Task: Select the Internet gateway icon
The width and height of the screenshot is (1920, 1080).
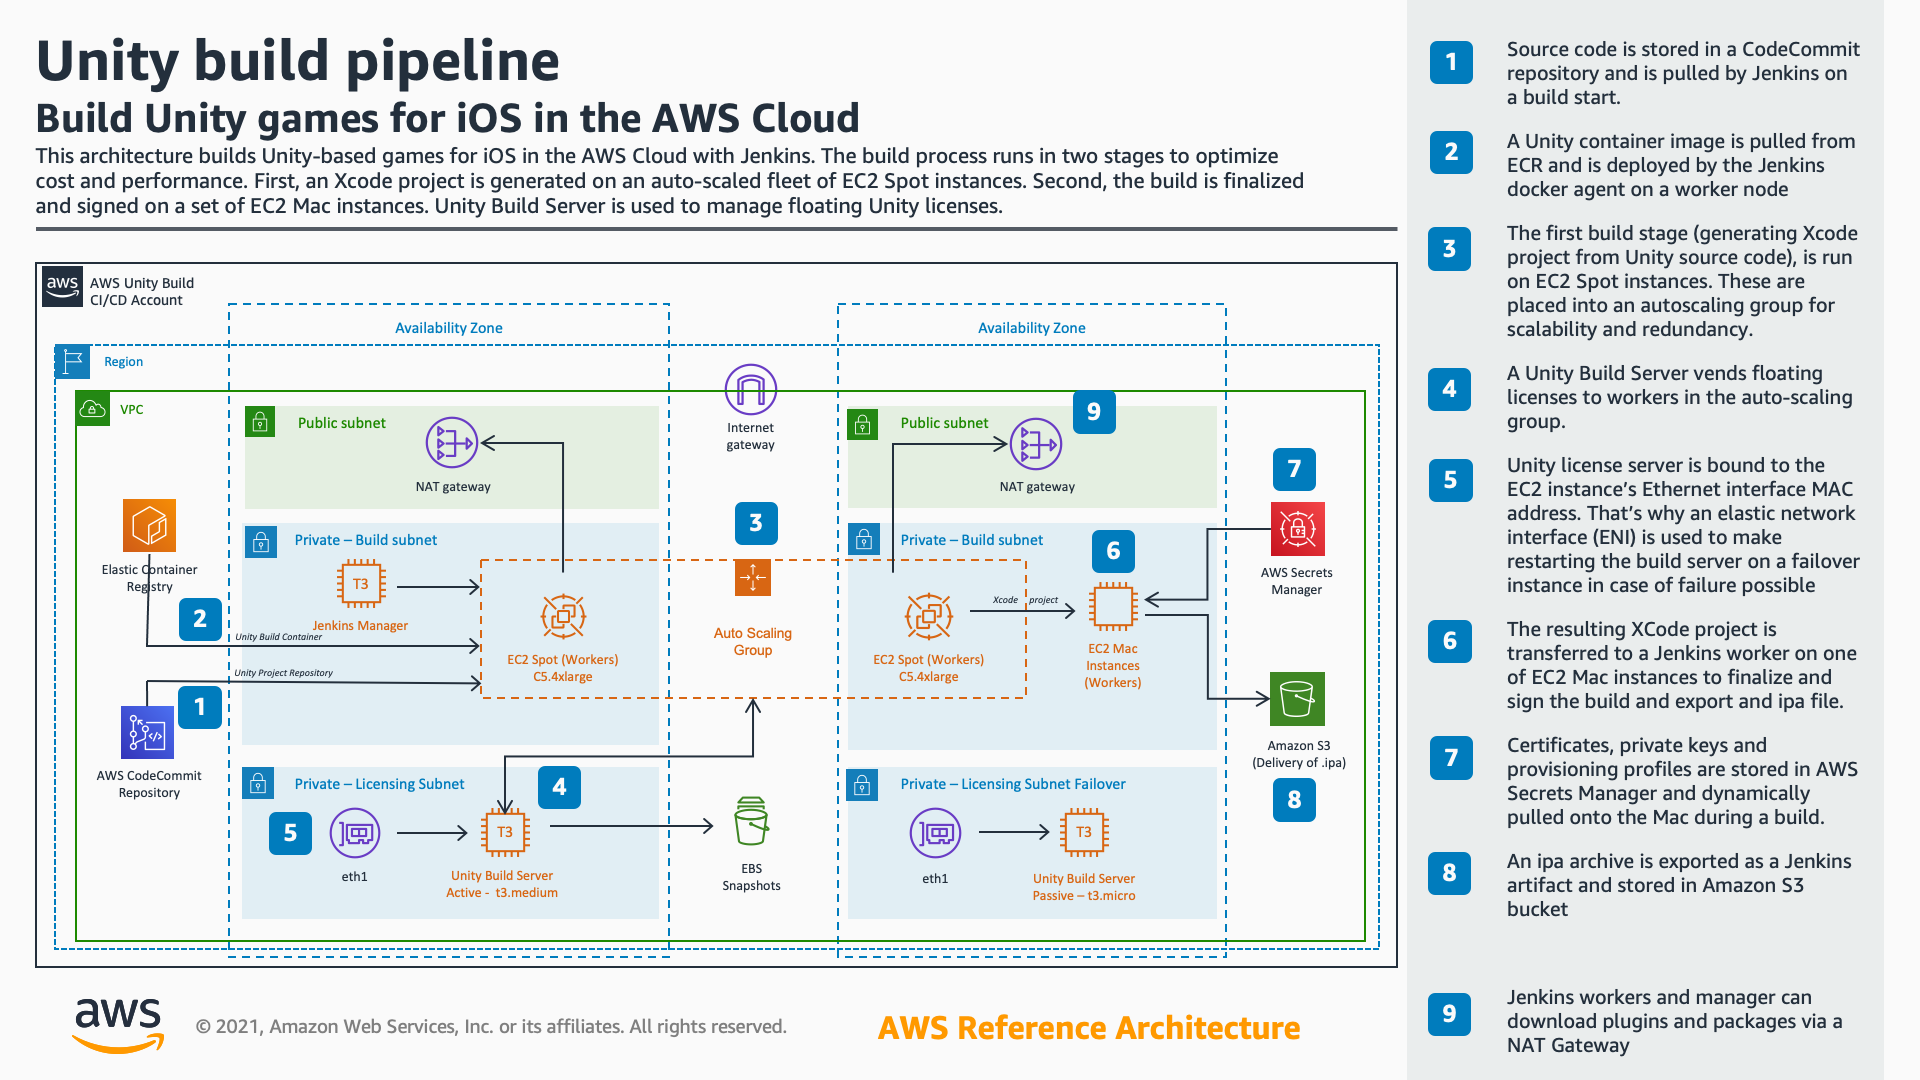Action: 750,390
